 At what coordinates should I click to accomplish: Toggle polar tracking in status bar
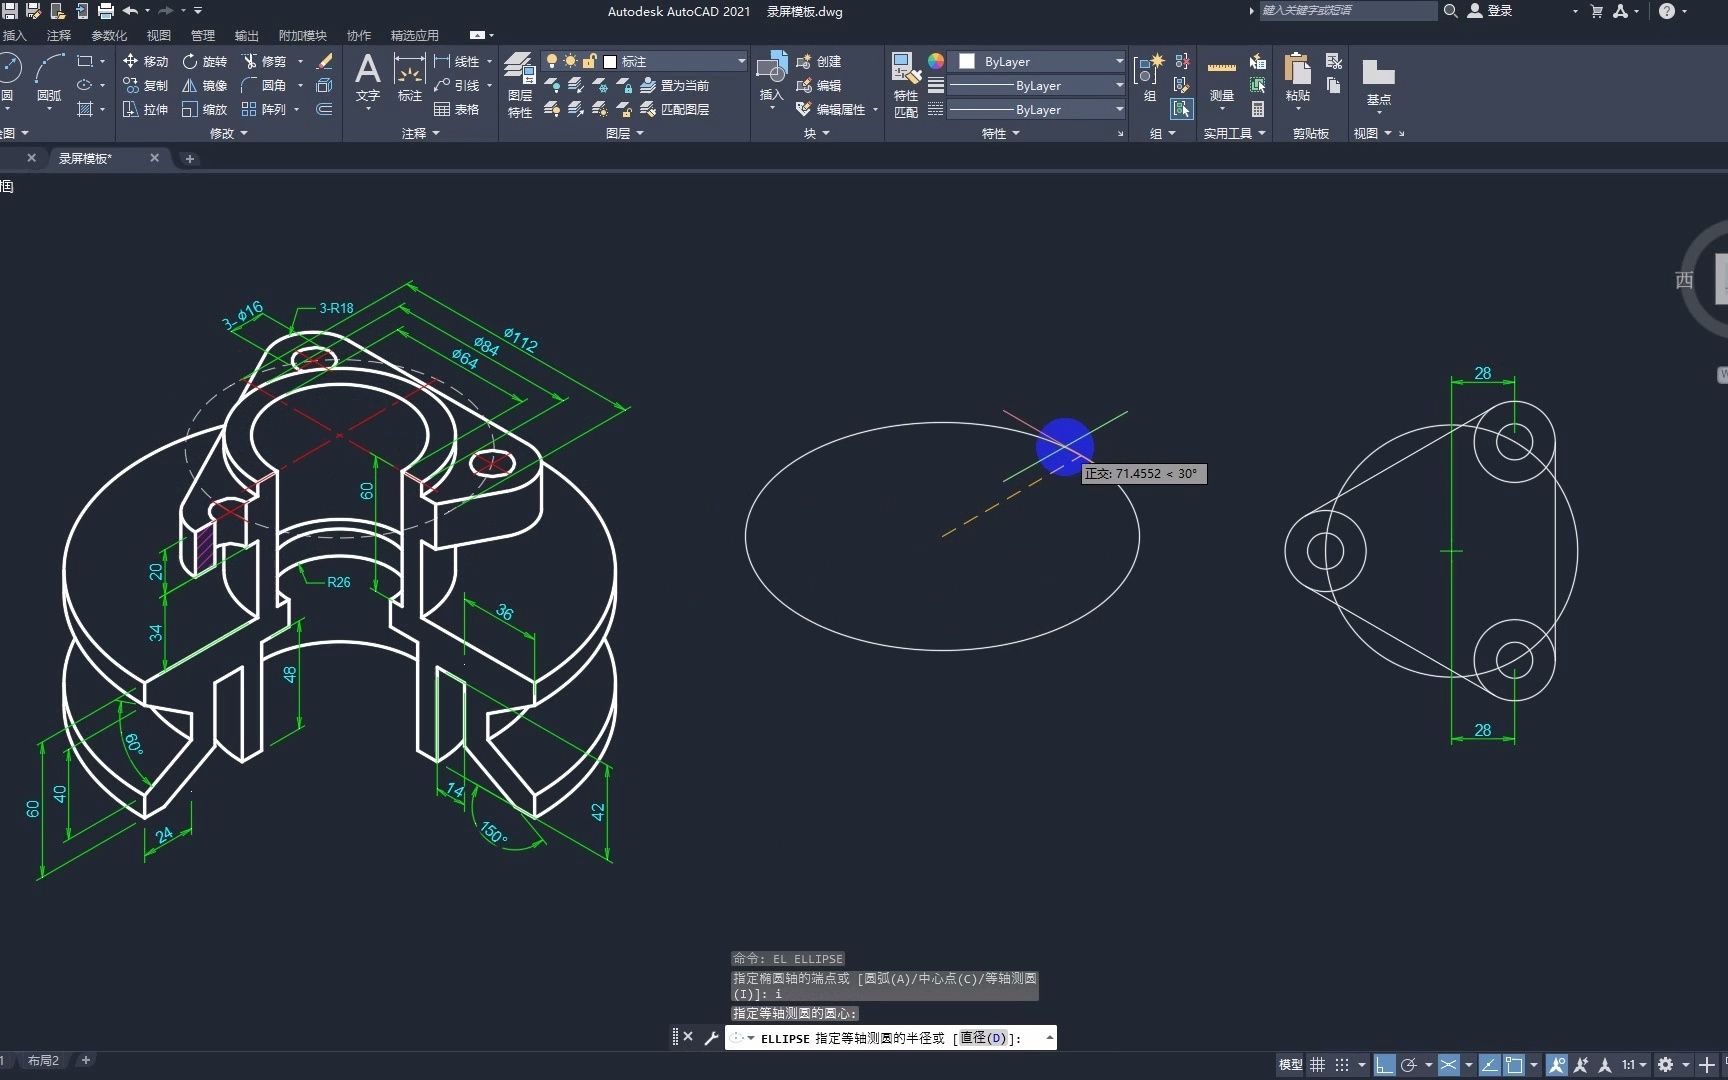[x=1409, y=1065]
